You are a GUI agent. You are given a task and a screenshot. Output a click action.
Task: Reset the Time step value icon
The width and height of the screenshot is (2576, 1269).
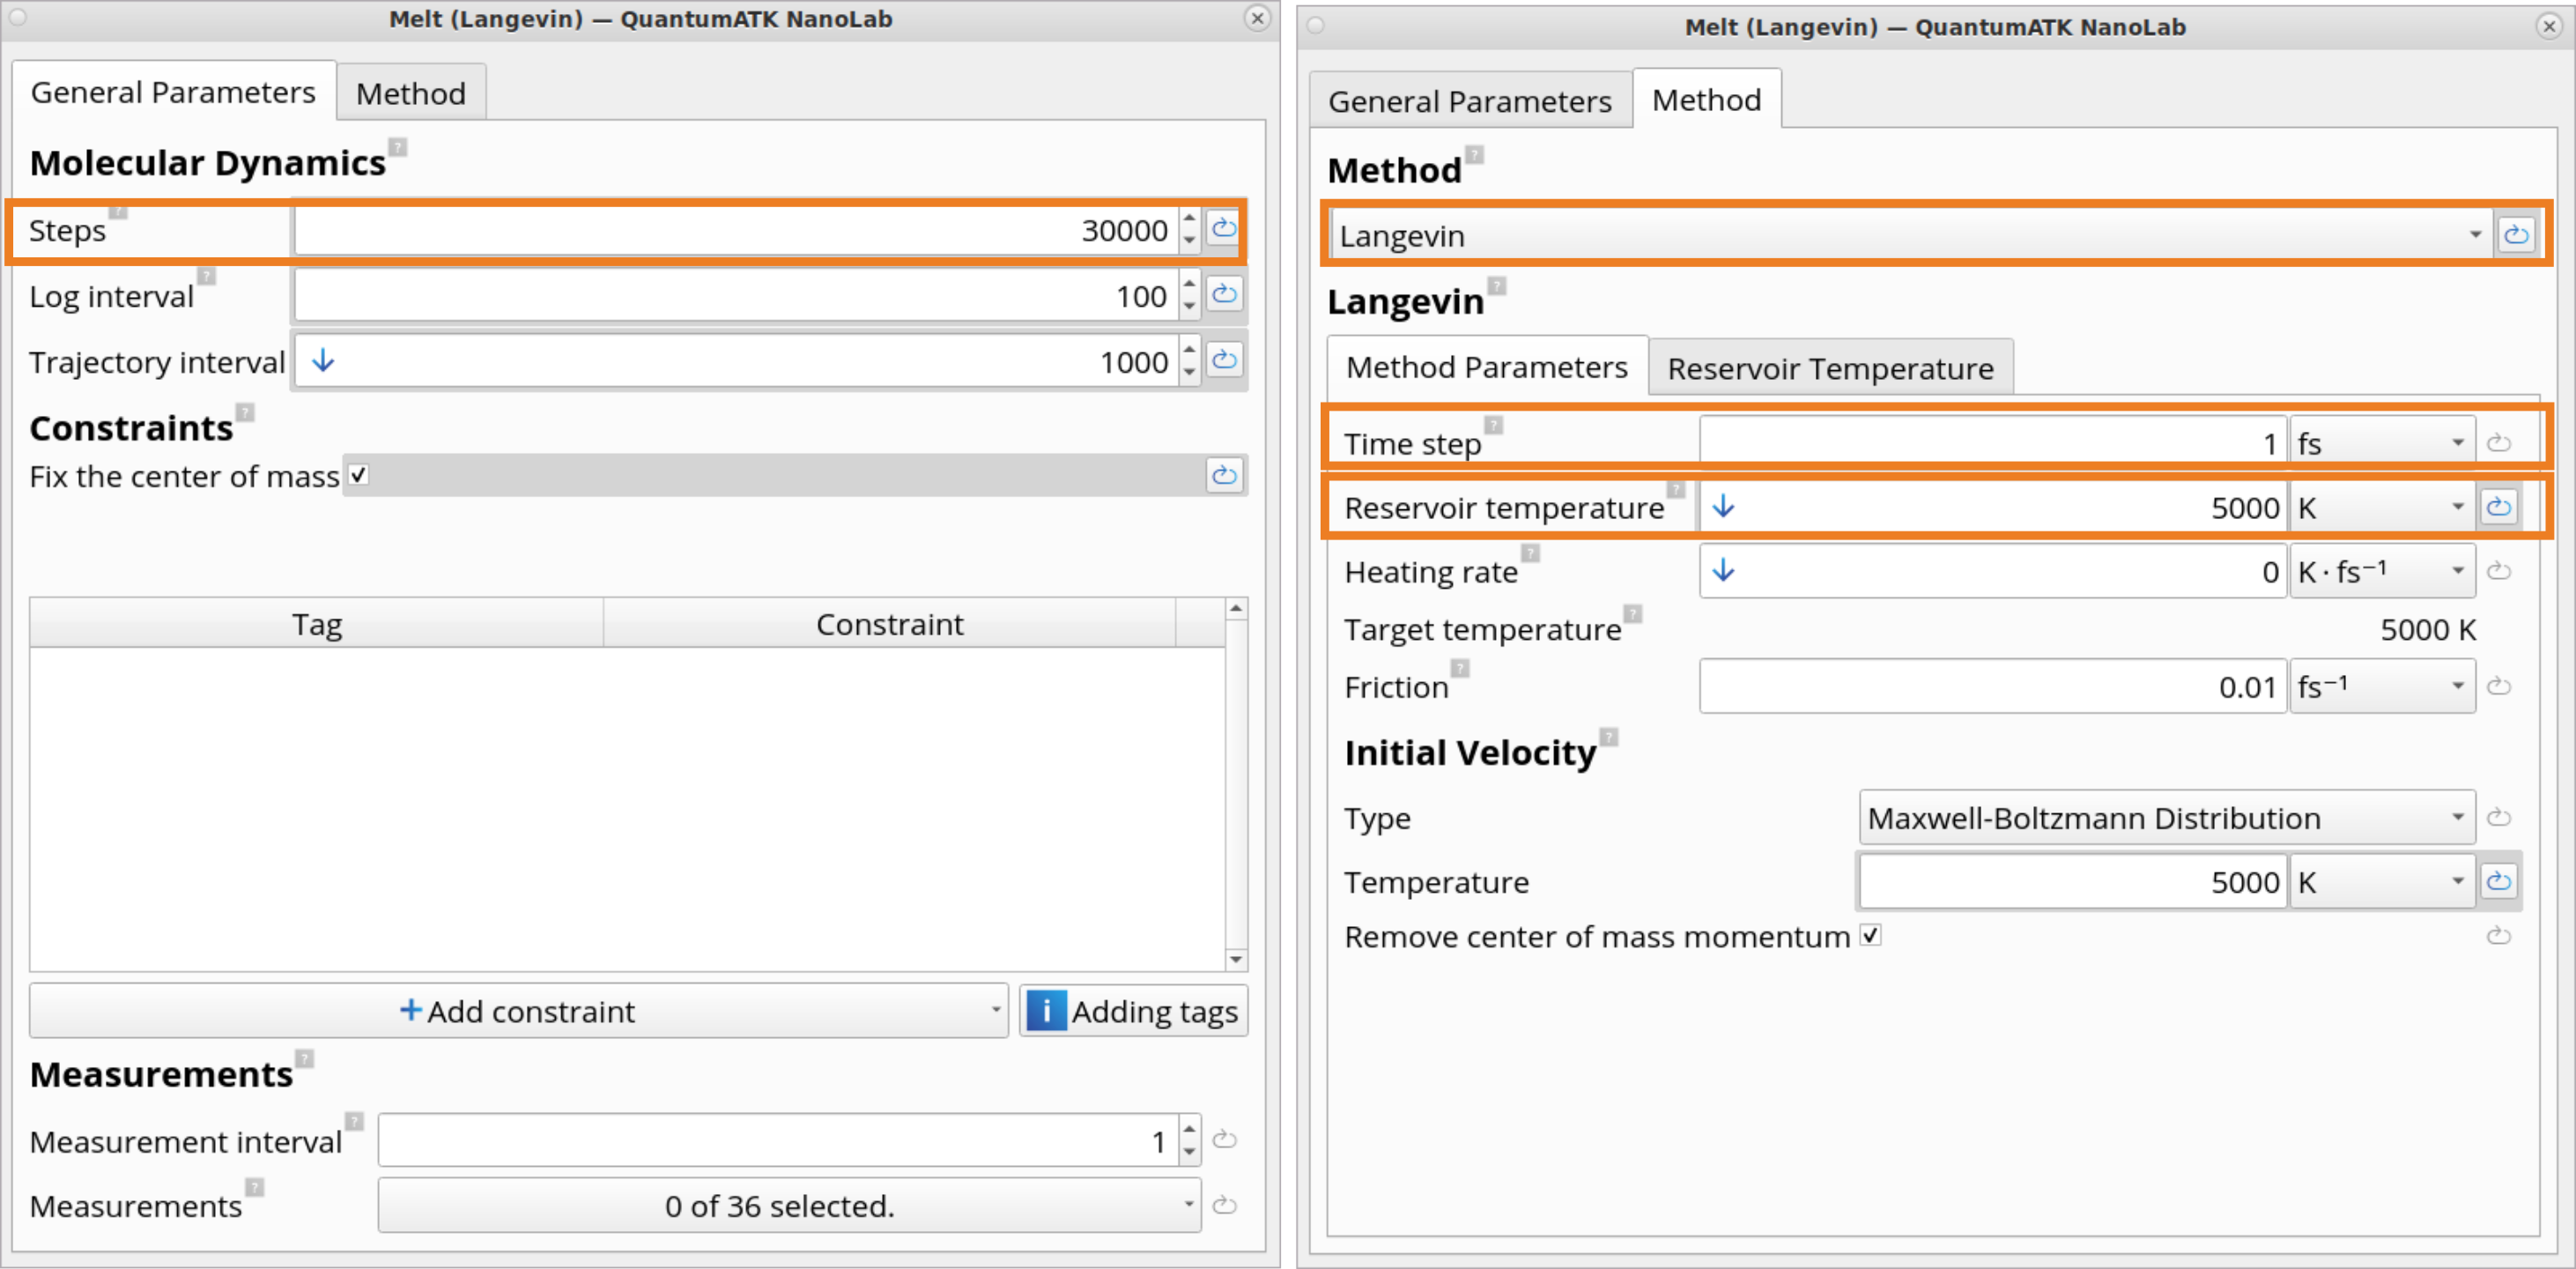coord(2499,442)
